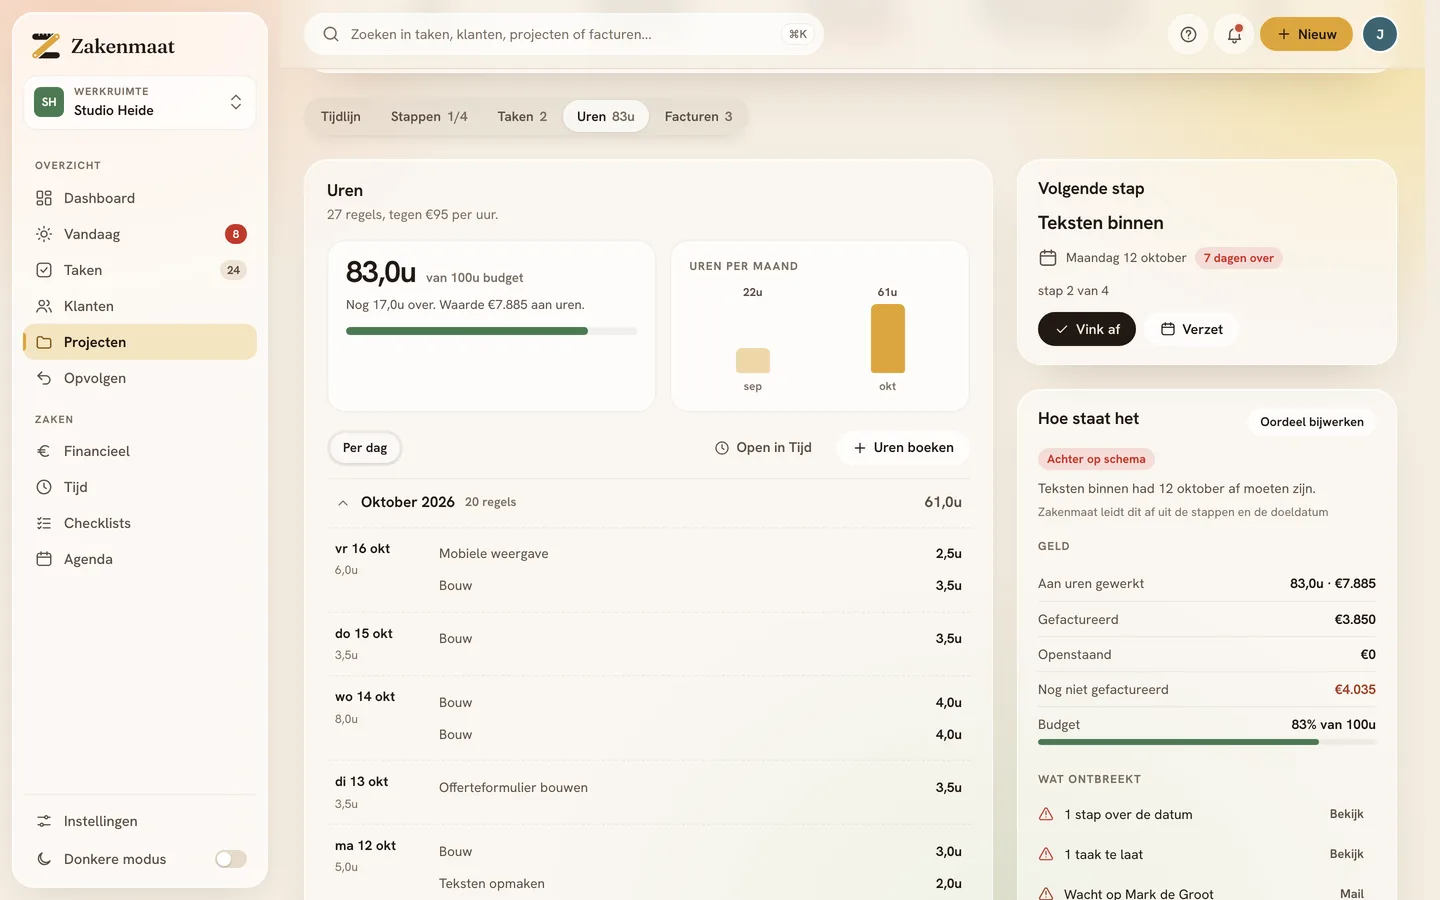Click the sep bar in chart
The height and width of the screenshot is (900, 1440).
point(753,360)
